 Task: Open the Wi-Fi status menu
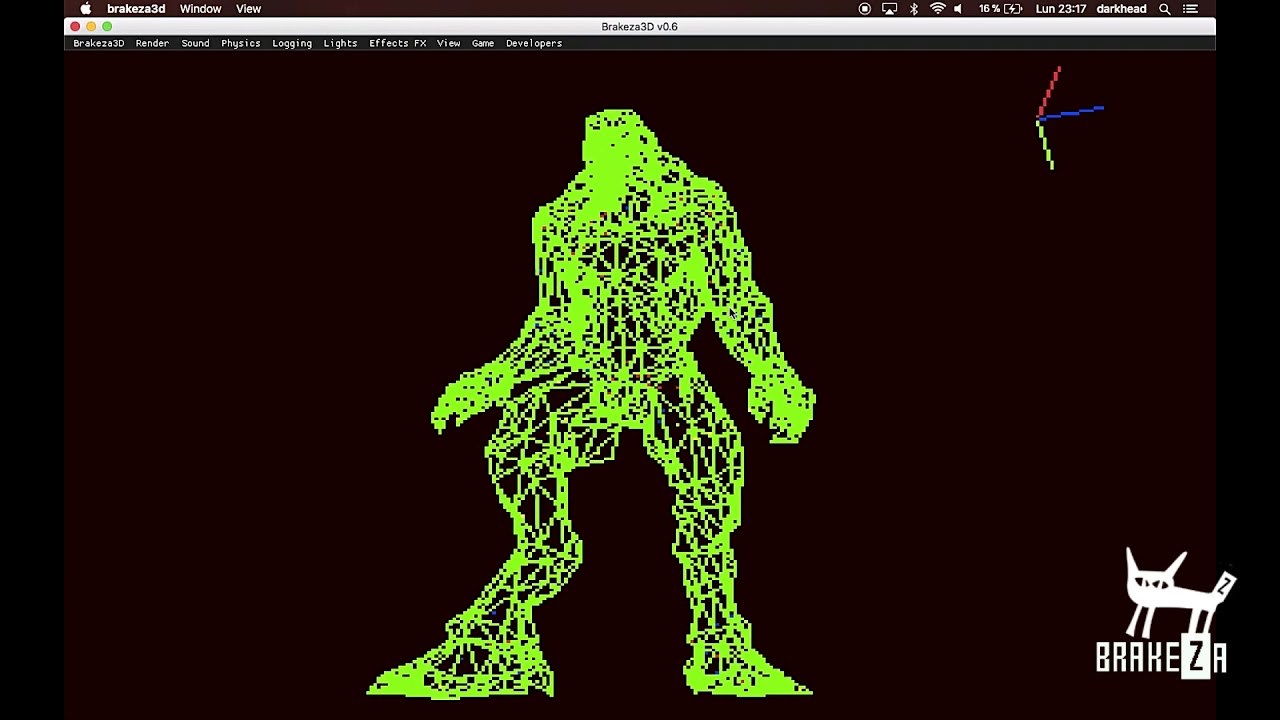(x=938, y=9)
